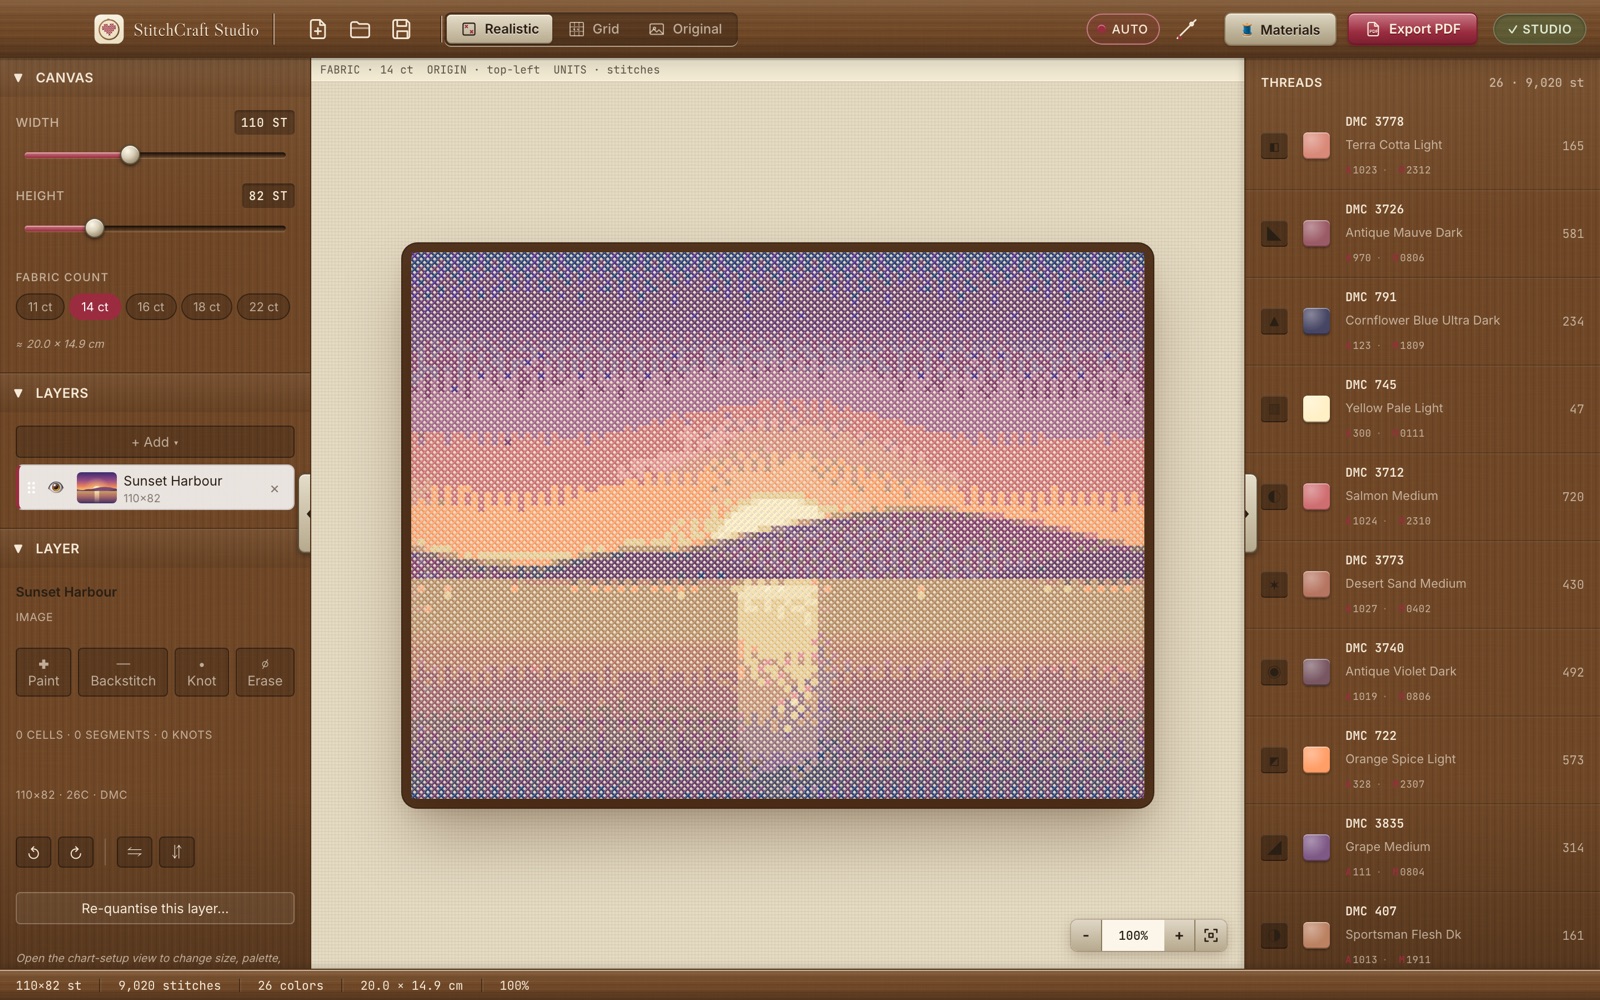The width and height of the screenshot is (1600, 1000).
Task: Choose the Paint tool
Action: tap(43, 672)
